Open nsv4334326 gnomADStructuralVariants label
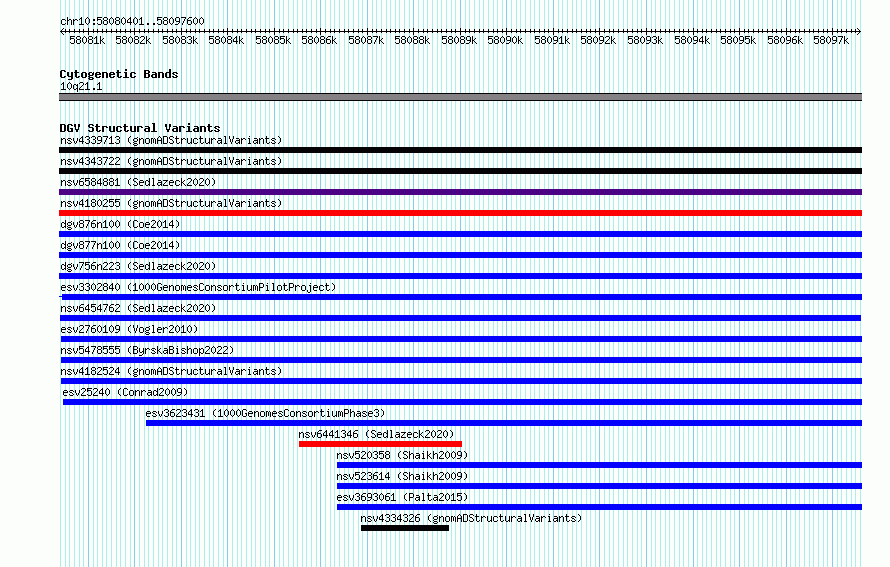This screenshot has height=567, width=890. click(x=471, y=518)
